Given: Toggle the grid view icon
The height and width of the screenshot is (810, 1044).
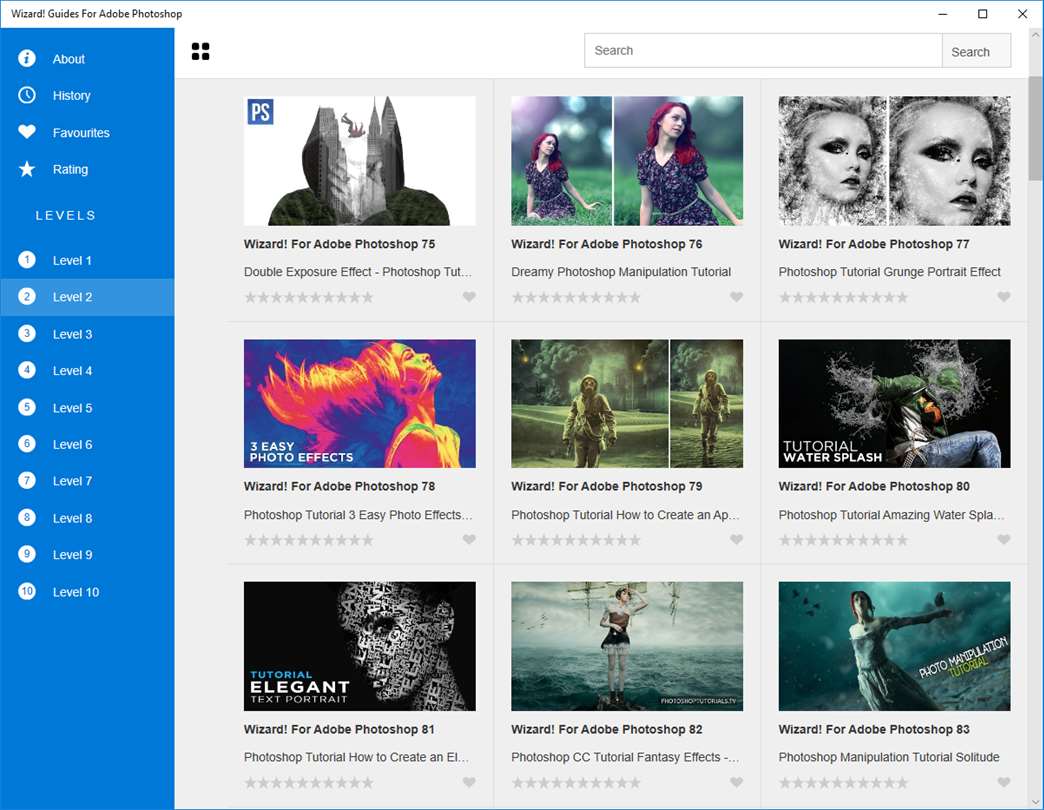Looking at the screenshot, I should tap(200, 51).
